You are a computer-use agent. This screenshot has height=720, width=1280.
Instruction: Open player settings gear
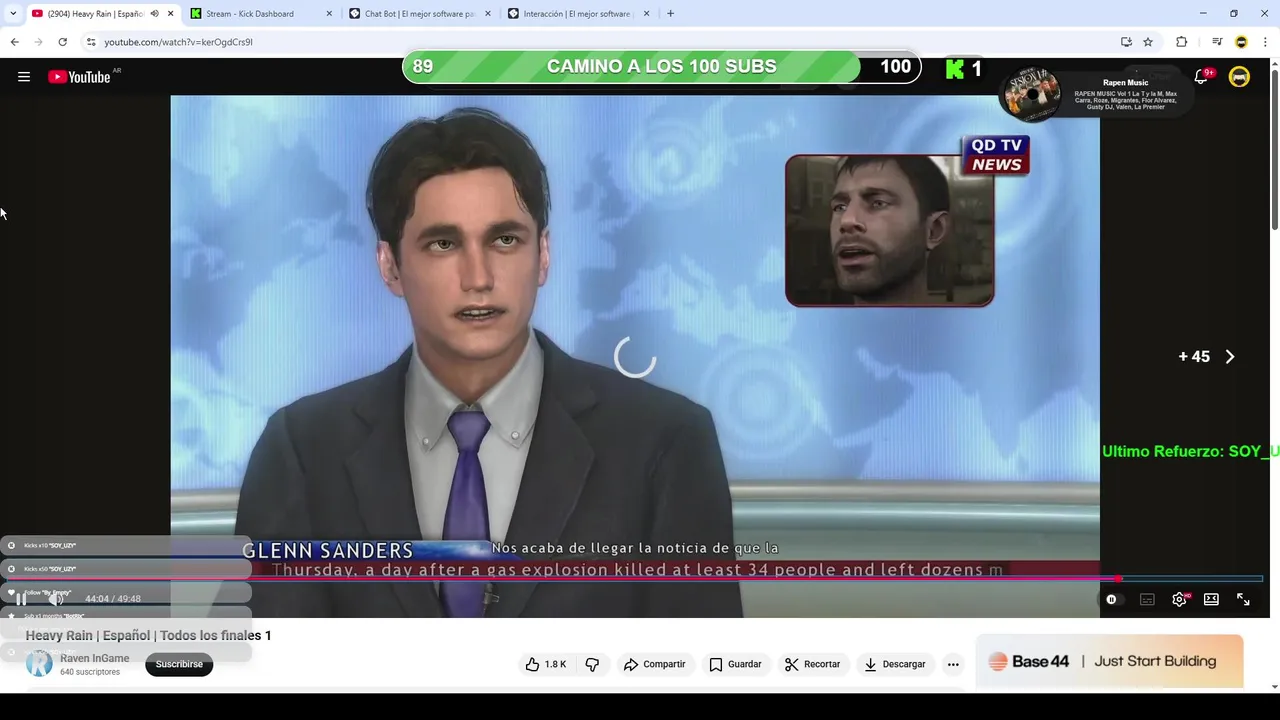click(x=1179, y=599)
